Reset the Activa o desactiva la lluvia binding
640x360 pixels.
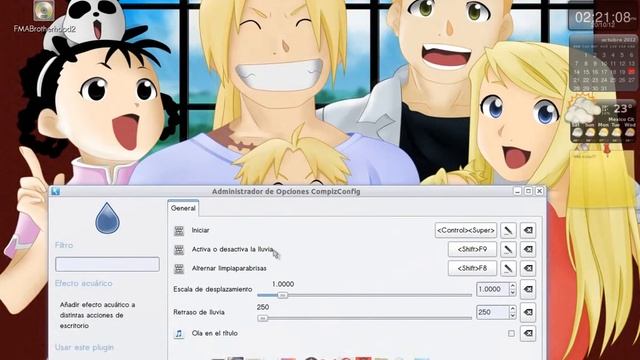tap(528, 249)
